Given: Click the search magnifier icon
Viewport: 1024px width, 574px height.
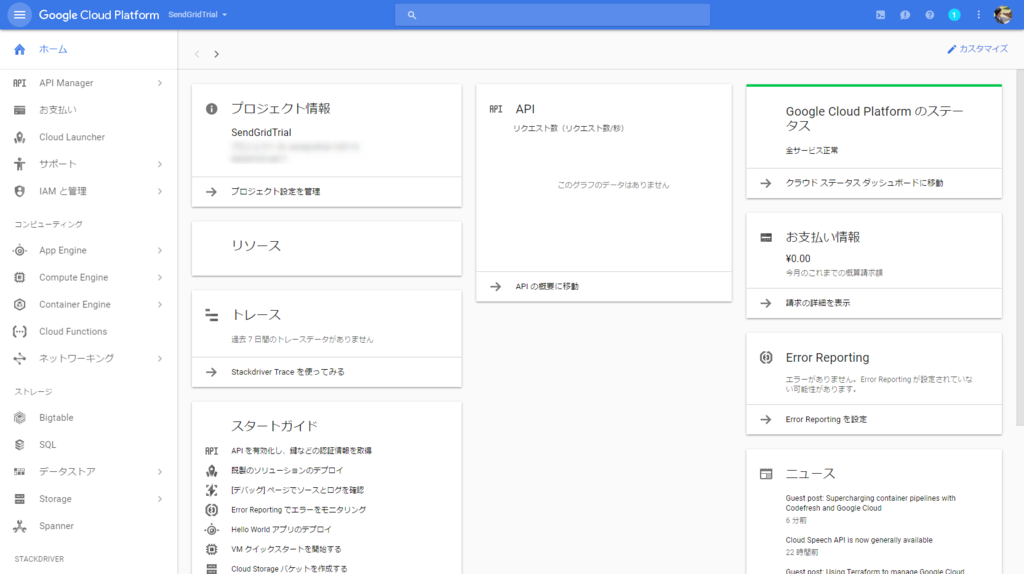Looking at the screenshot, I should [411, 14].
